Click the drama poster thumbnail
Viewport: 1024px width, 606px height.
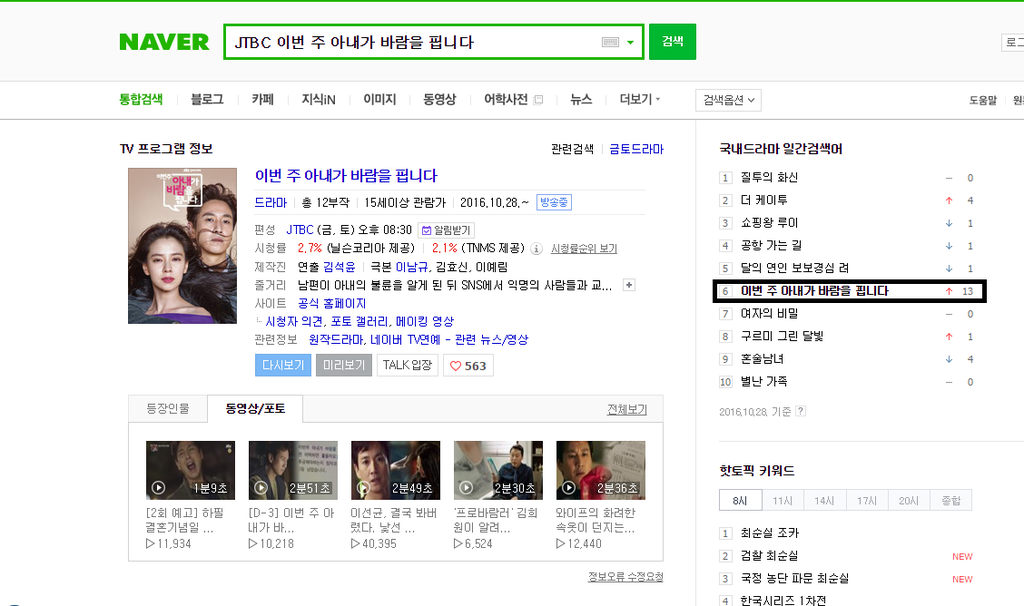coord(182,246)
